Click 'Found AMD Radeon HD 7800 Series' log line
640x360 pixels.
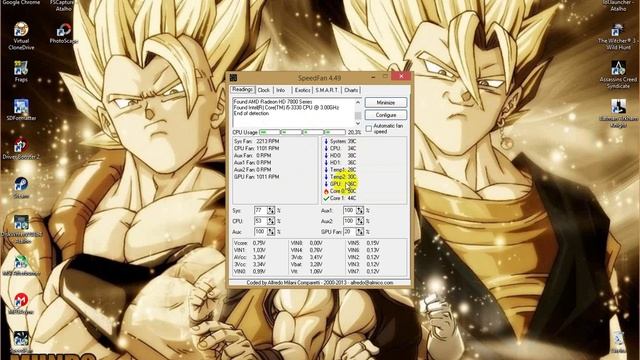point(273,102)
